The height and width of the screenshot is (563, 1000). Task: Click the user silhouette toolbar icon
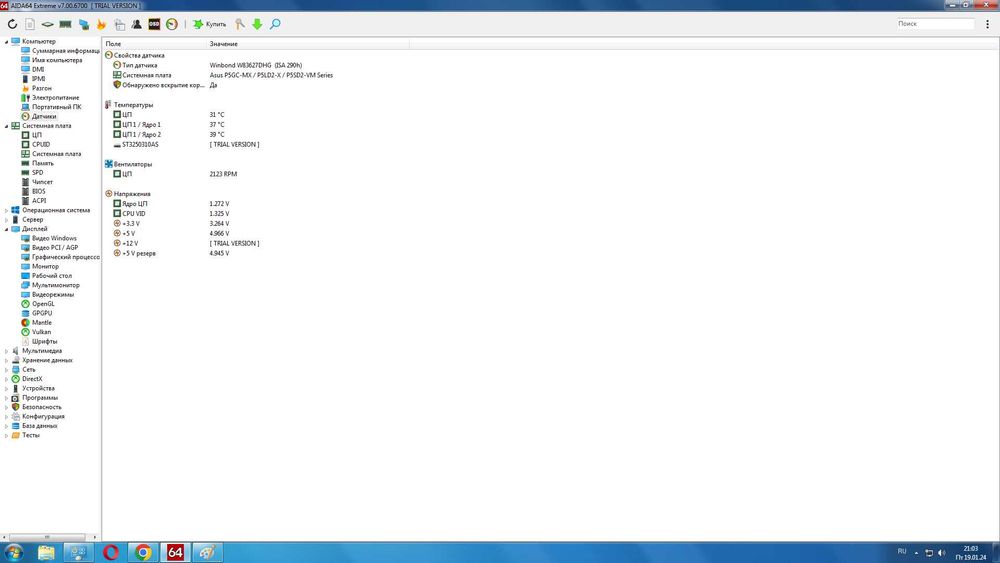pyautogui.click(x=136, y=24)
